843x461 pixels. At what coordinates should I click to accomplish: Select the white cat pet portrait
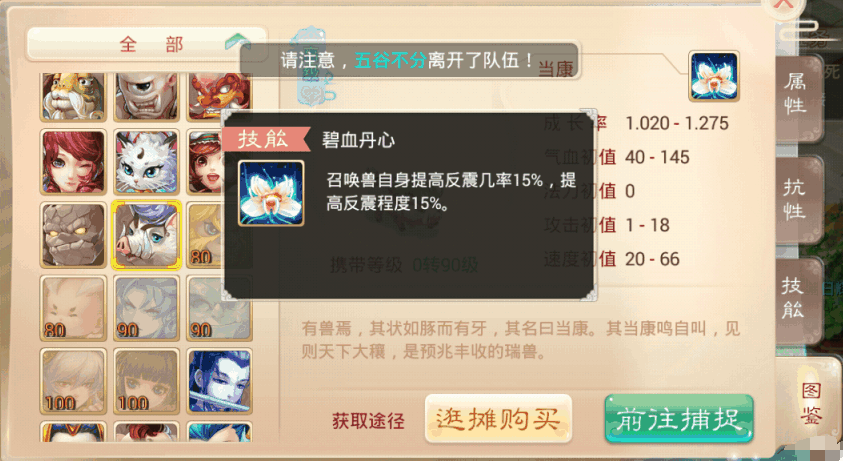point(146,162)
